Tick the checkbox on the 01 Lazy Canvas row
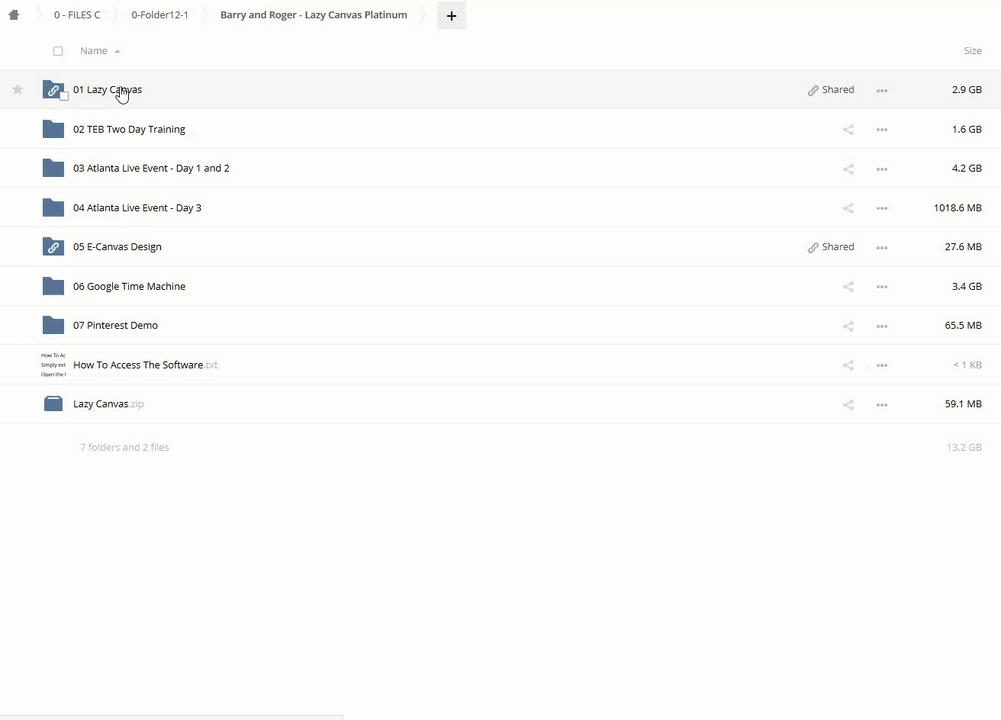Image resolution: width=1001 pixels, height=720 pixels. (64, 97)
